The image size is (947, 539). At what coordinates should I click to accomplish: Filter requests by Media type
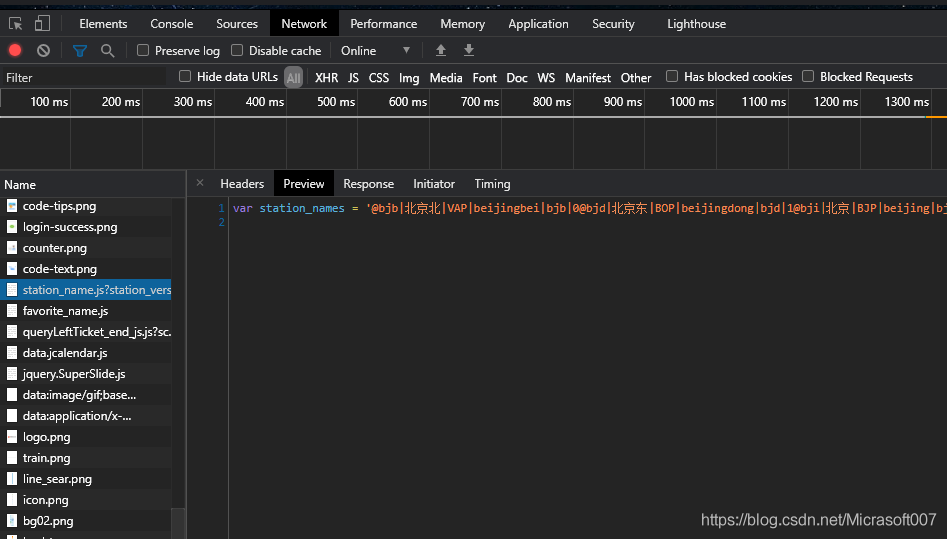(446, 77)
